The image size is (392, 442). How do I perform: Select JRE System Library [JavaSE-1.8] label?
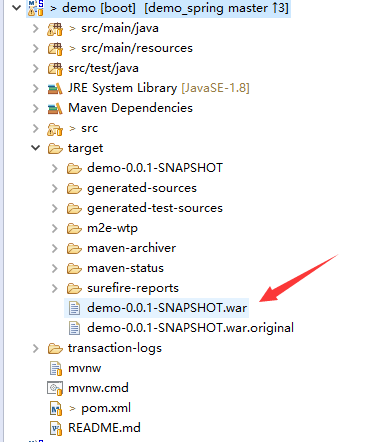[159, 88]
